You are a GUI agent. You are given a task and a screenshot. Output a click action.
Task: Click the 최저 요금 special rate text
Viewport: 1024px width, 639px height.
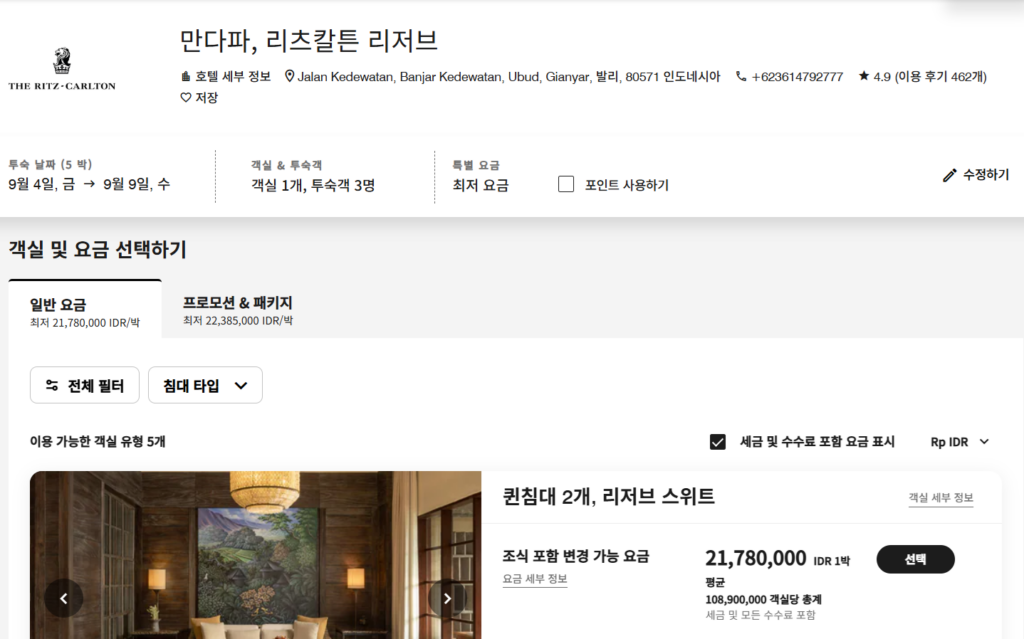[481, 185]
